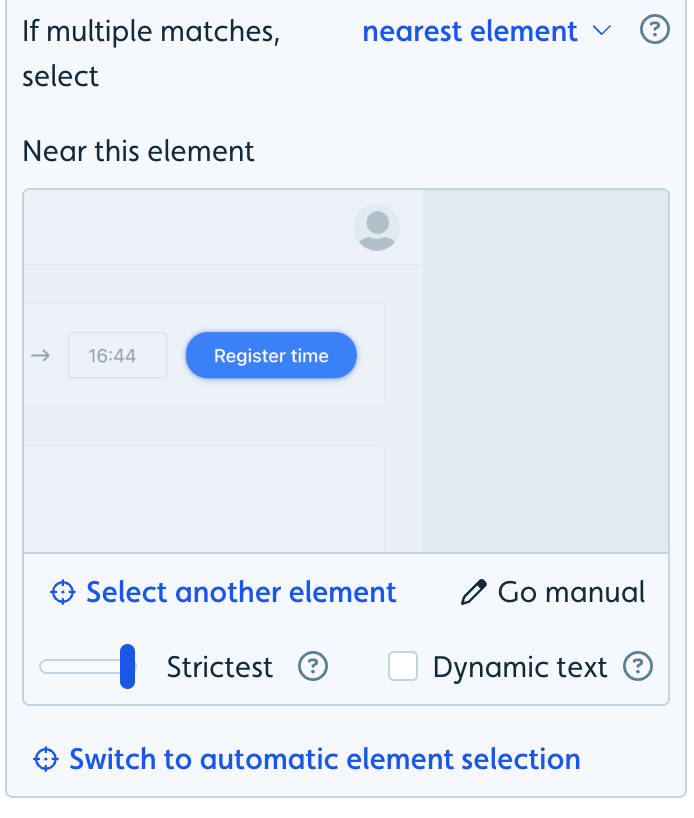Enable the Dynamic text checkbox

(403, 666)
